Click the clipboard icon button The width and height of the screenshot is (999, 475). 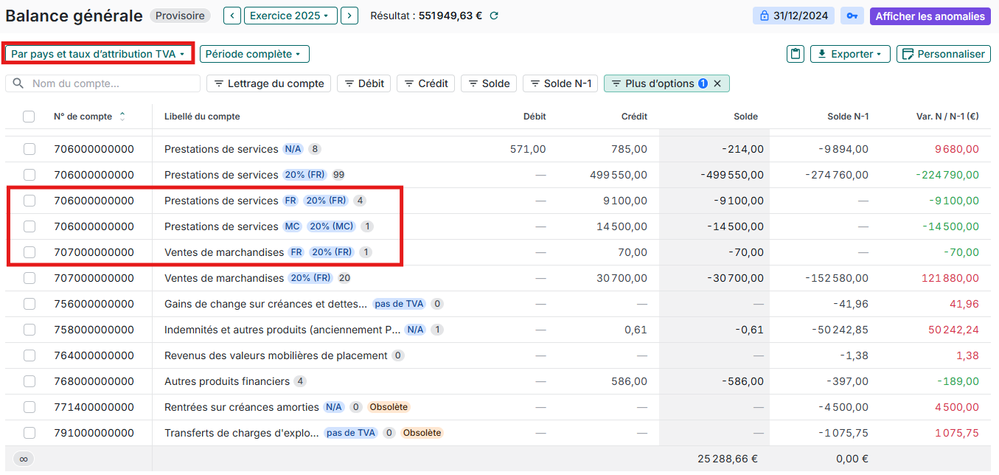[796, 54]
